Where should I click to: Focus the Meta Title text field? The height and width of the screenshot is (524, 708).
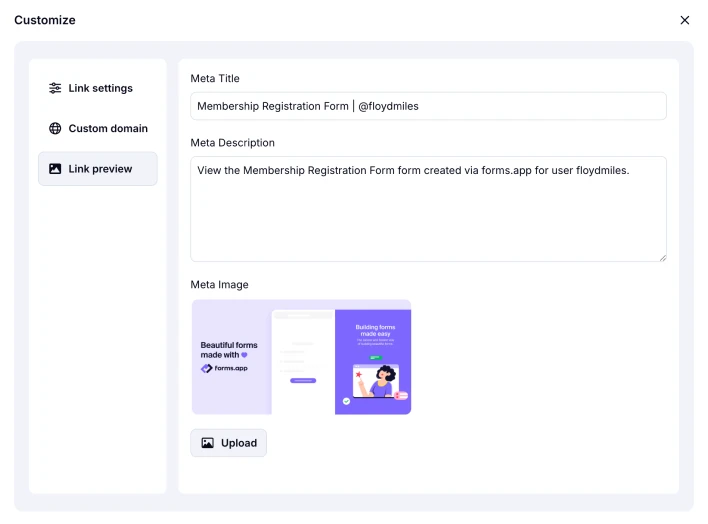pyautogui.click(x=428, y=106)
